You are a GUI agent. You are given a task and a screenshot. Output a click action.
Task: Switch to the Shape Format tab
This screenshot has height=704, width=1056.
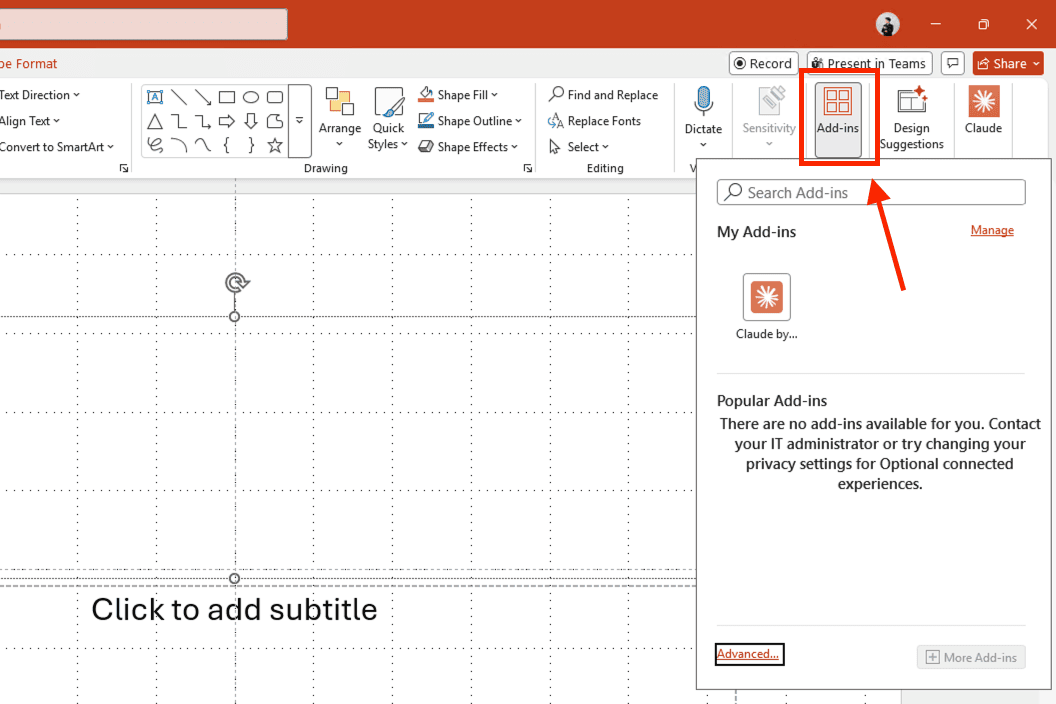click(x=29, y=64)
